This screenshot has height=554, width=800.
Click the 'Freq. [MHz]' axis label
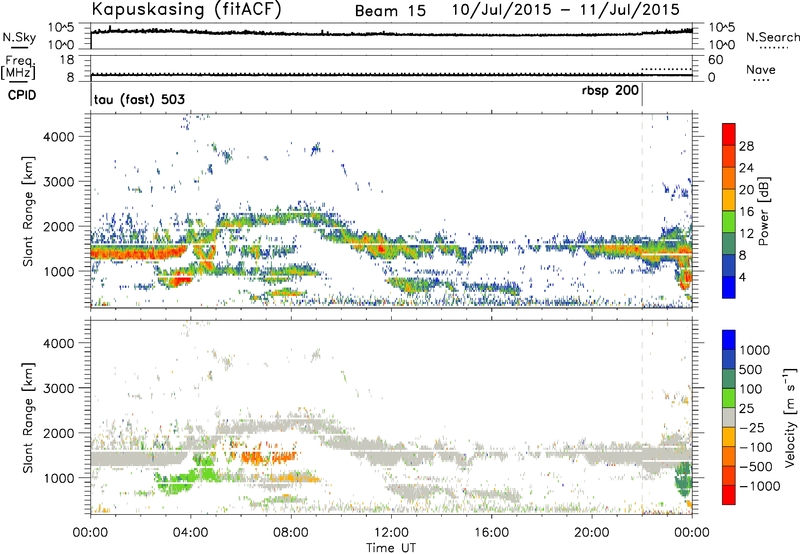pos(19,67)
